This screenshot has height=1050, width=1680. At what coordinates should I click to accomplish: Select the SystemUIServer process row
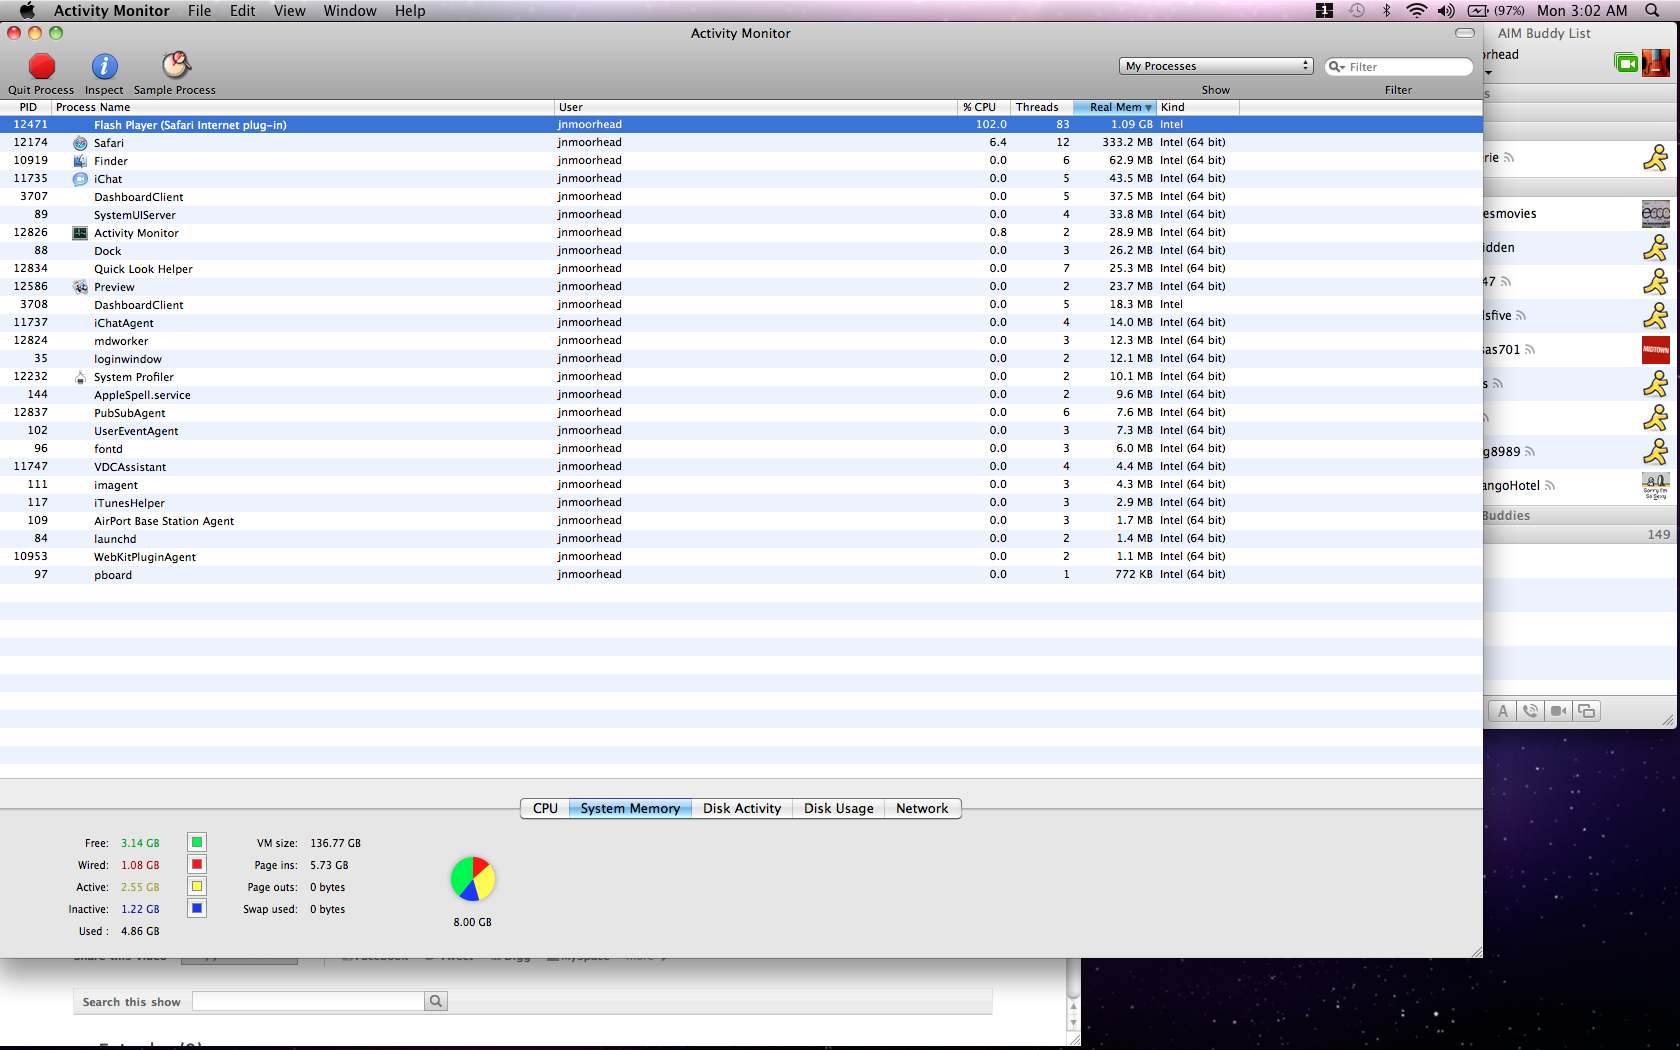coord(741,215)
